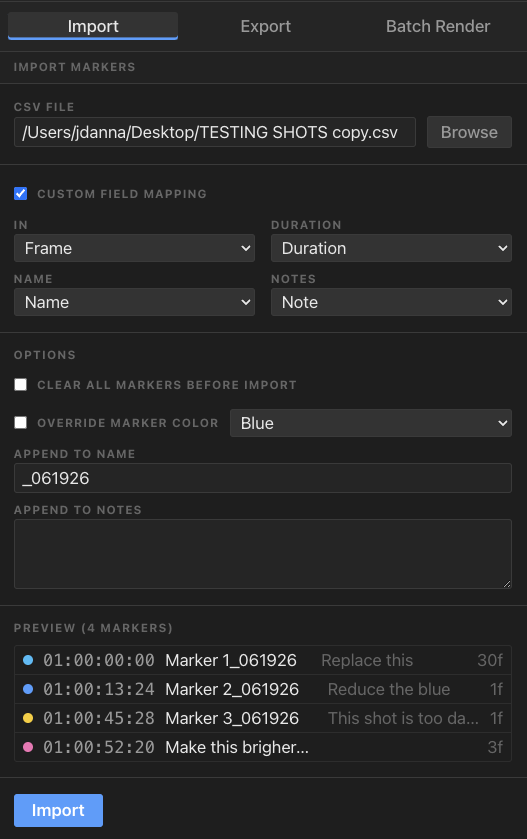The image size is (527, 839).
Task: Select the 'Make this brigher...' preview row
Action: click(x=263, y=747)
